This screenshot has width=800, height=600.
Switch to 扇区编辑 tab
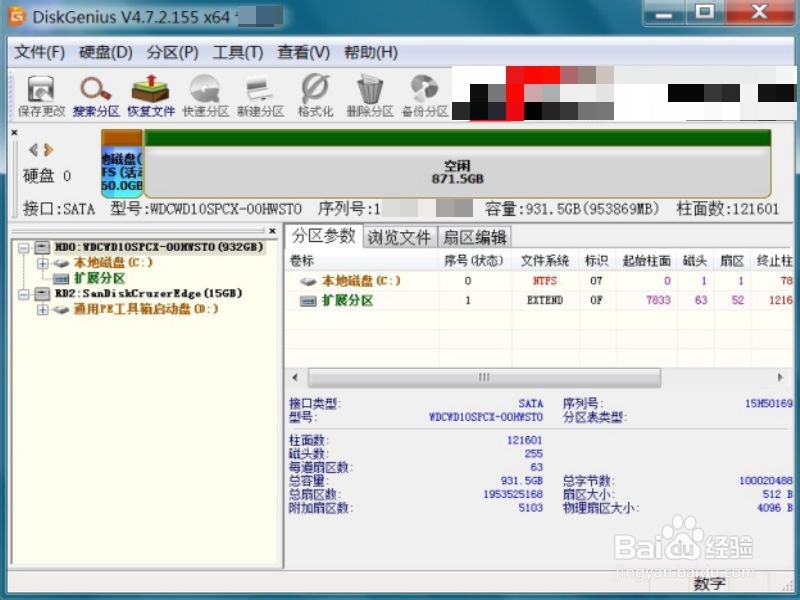[x=474, y=237]
